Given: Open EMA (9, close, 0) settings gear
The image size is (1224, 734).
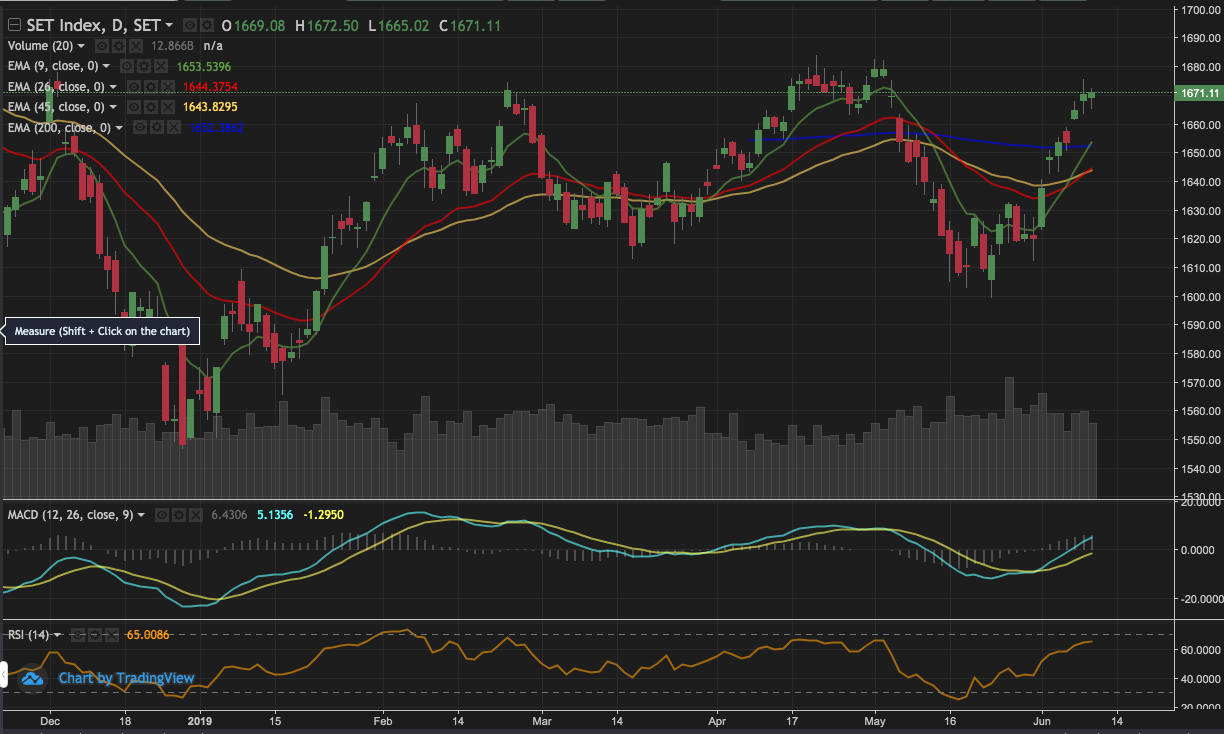Looking at the screenshot, I should coord(144,66).
